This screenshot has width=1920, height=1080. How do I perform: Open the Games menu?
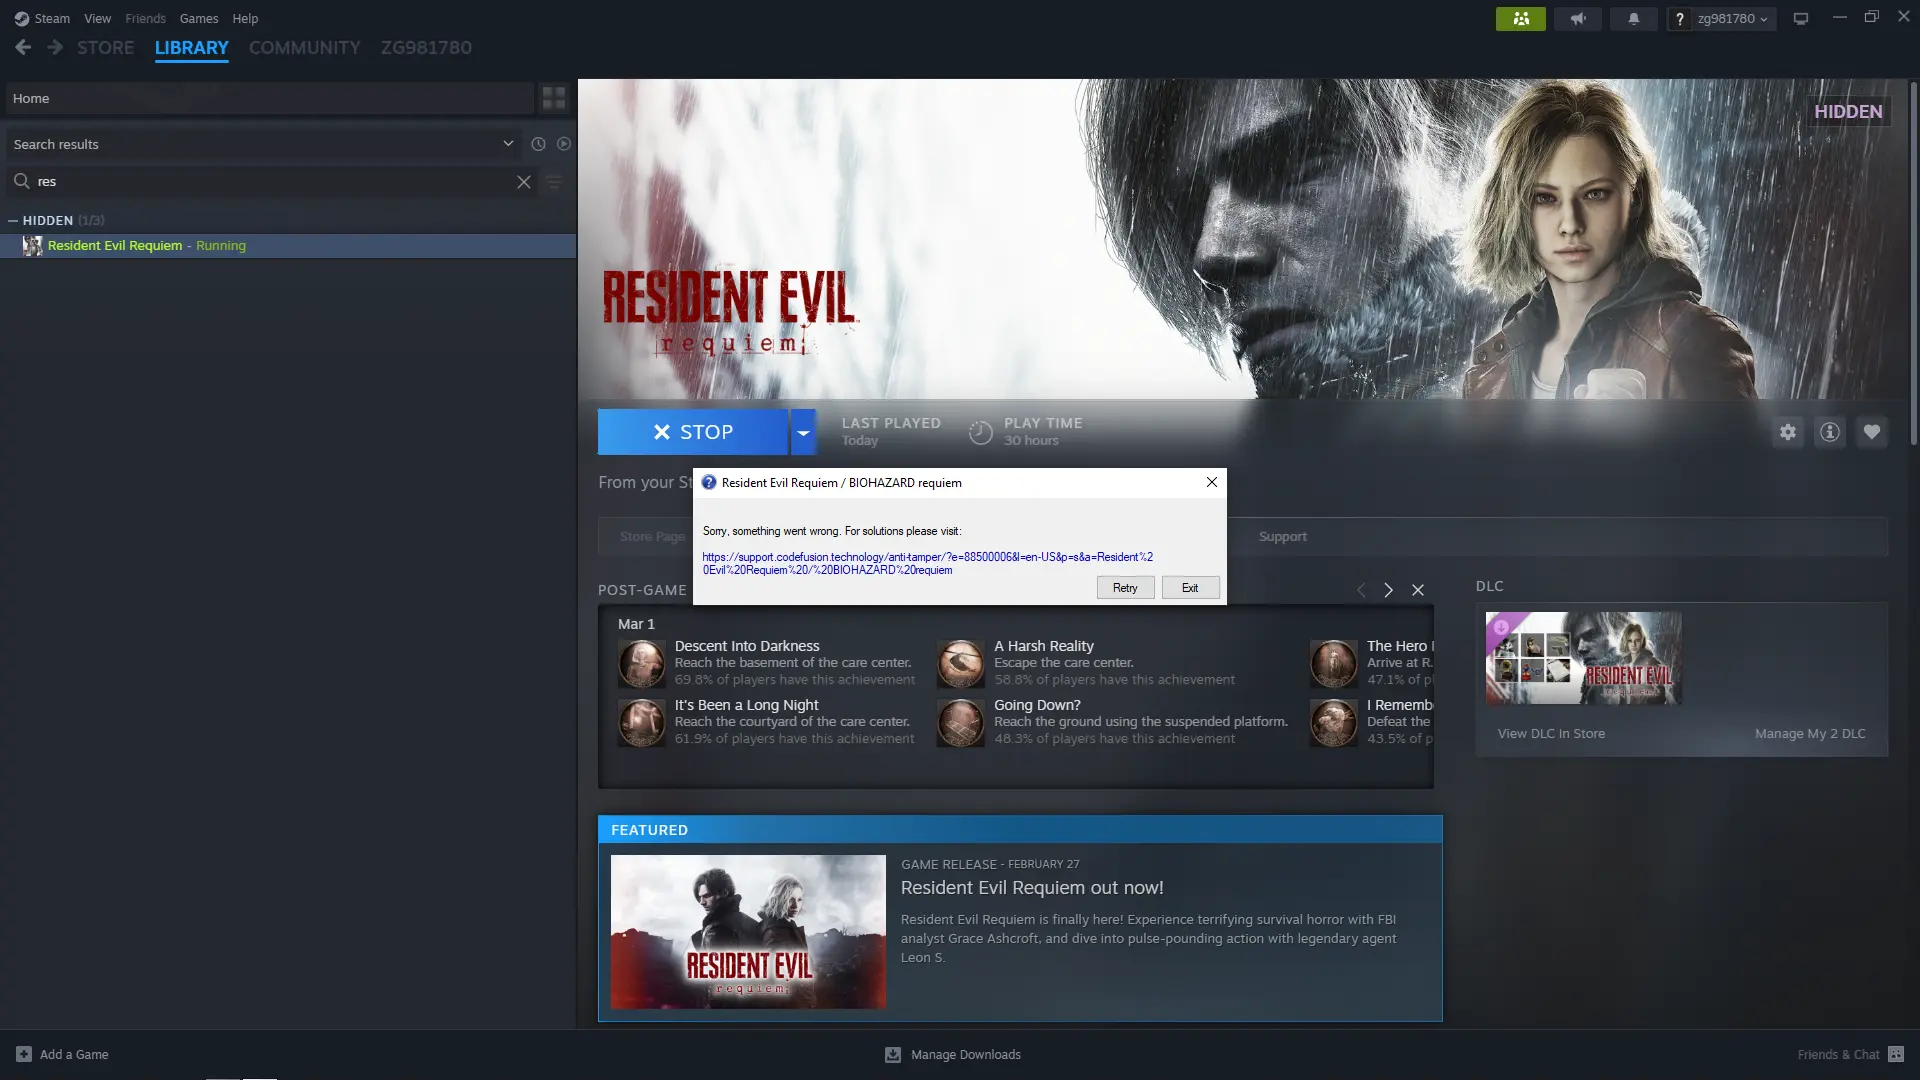[x=198, y=18]
